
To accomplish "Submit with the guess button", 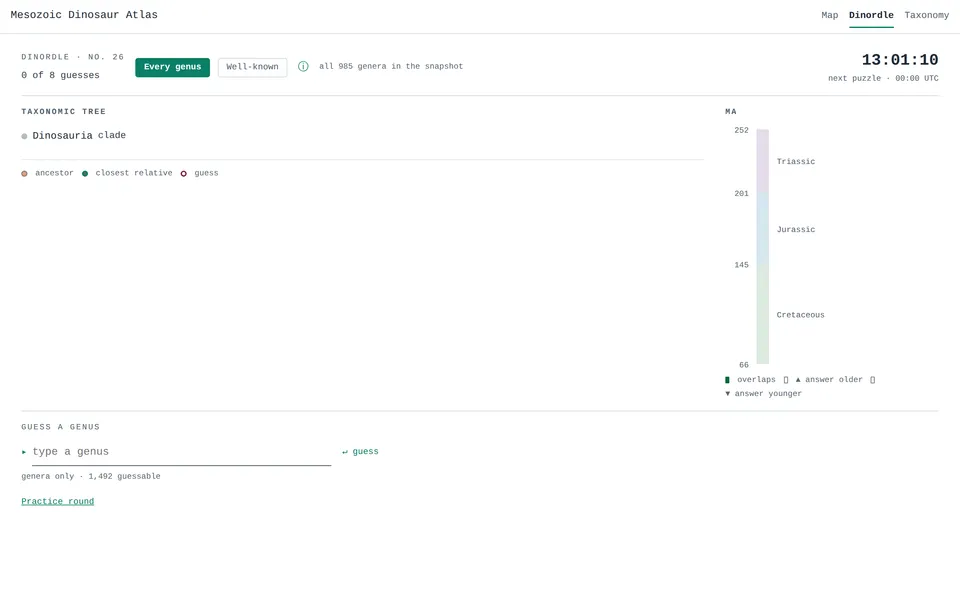I will (360, 451).
